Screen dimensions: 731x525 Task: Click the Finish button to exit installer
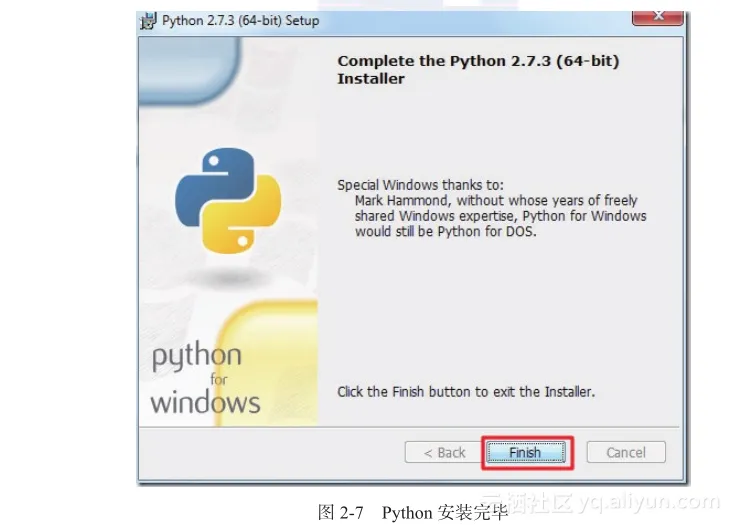click(x=526, y=452)
